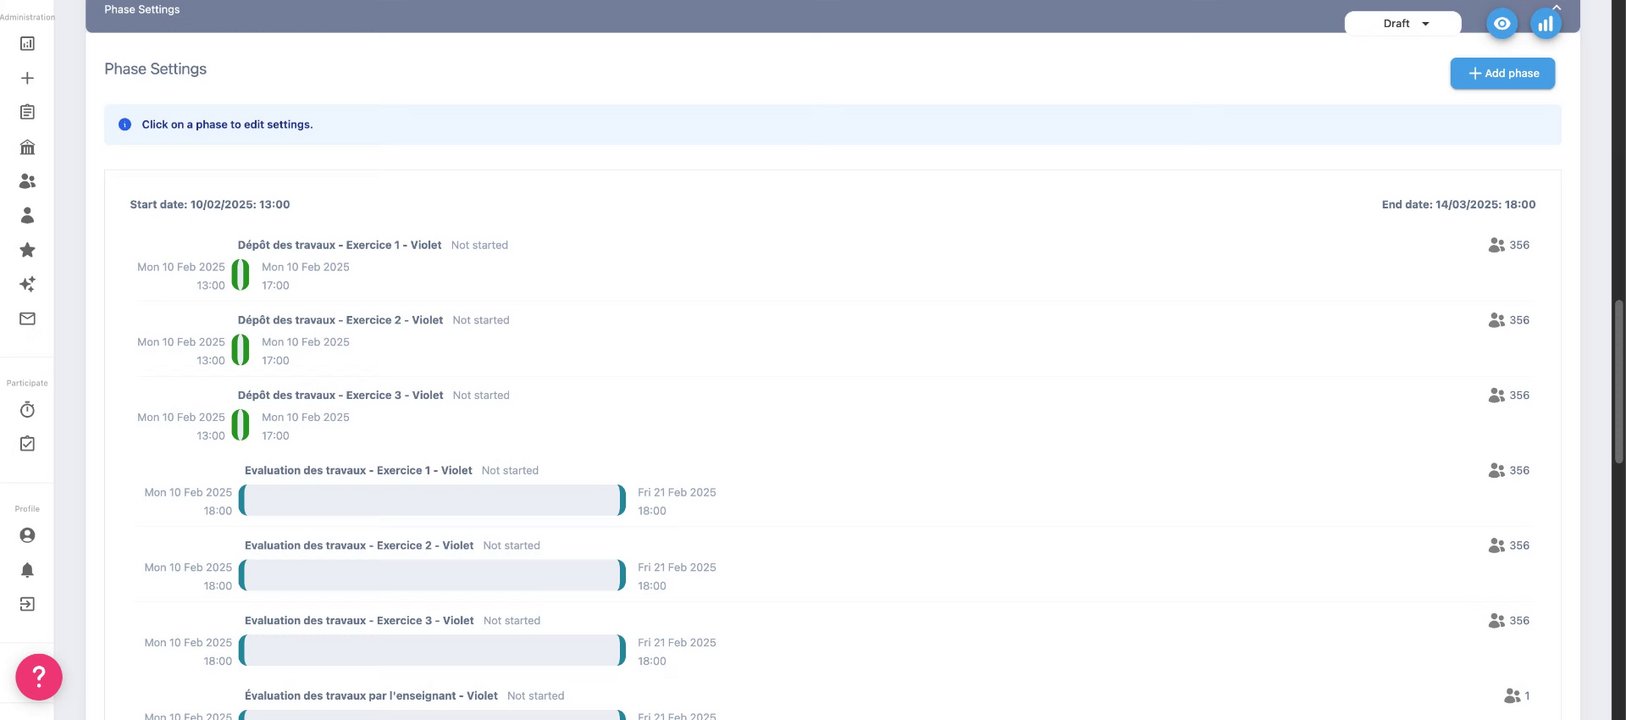Click the stopwatch icon under Participate
Image resolution: width=1626 pixels, height=720 pixels.
click(x=27, y=410)
